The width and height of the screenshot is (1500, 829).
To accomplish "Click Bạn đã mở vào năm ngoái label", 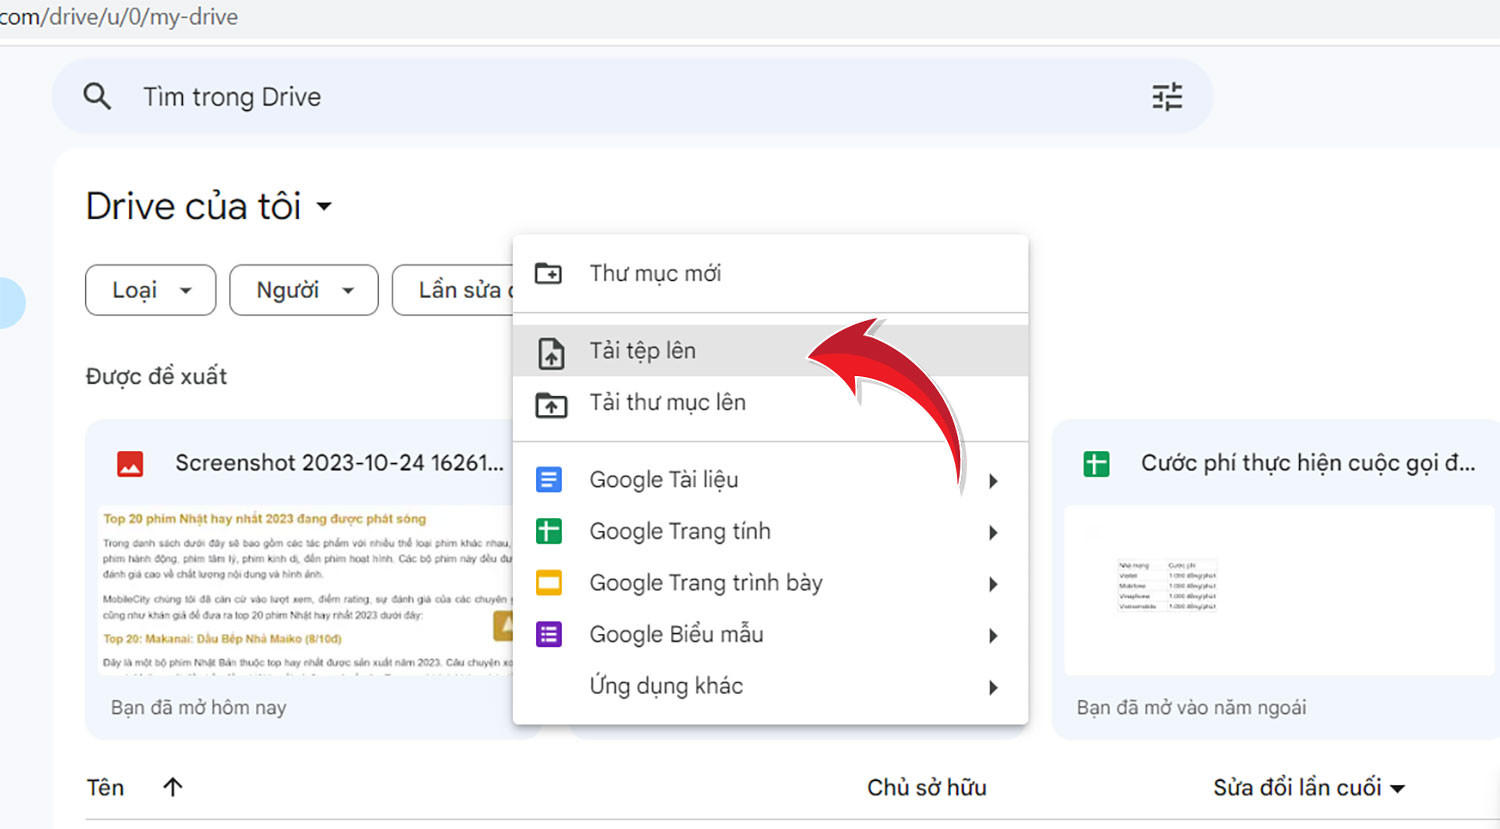I will [1191, 707].
